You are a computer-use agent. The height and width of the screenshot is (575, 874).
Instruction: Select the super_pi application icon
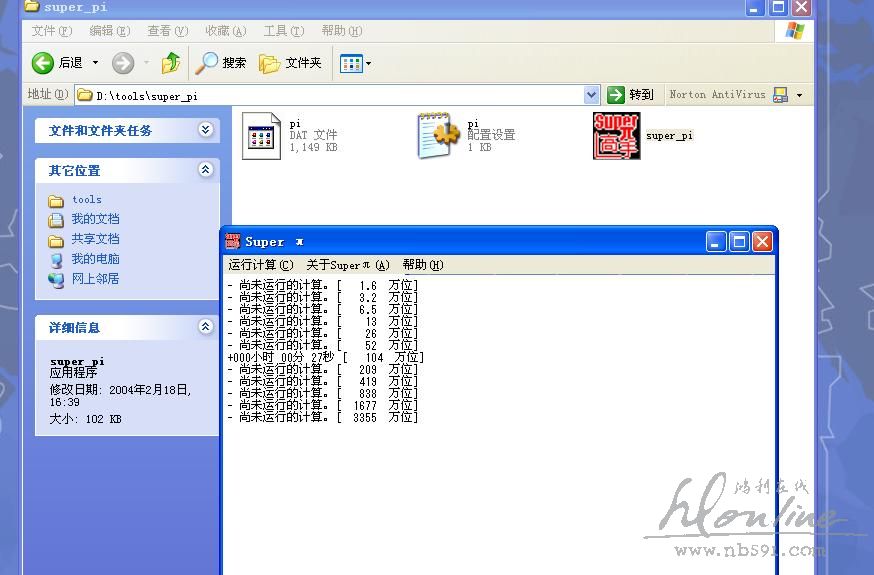point(616,136)
